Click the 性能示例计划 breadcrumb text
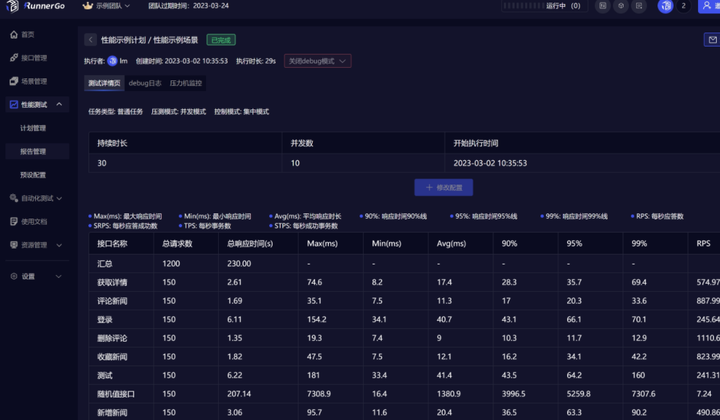The width and height of the screenshot is (720, 420). tap(123, 40)
